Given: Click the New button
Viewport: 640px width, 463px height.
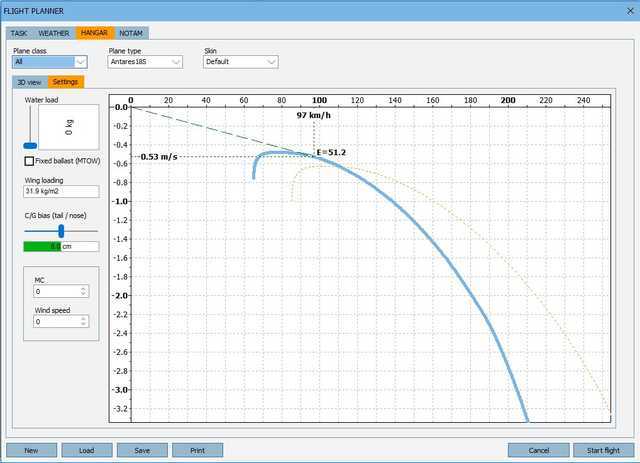Looking at the screenshot, I should click(31, 450).
